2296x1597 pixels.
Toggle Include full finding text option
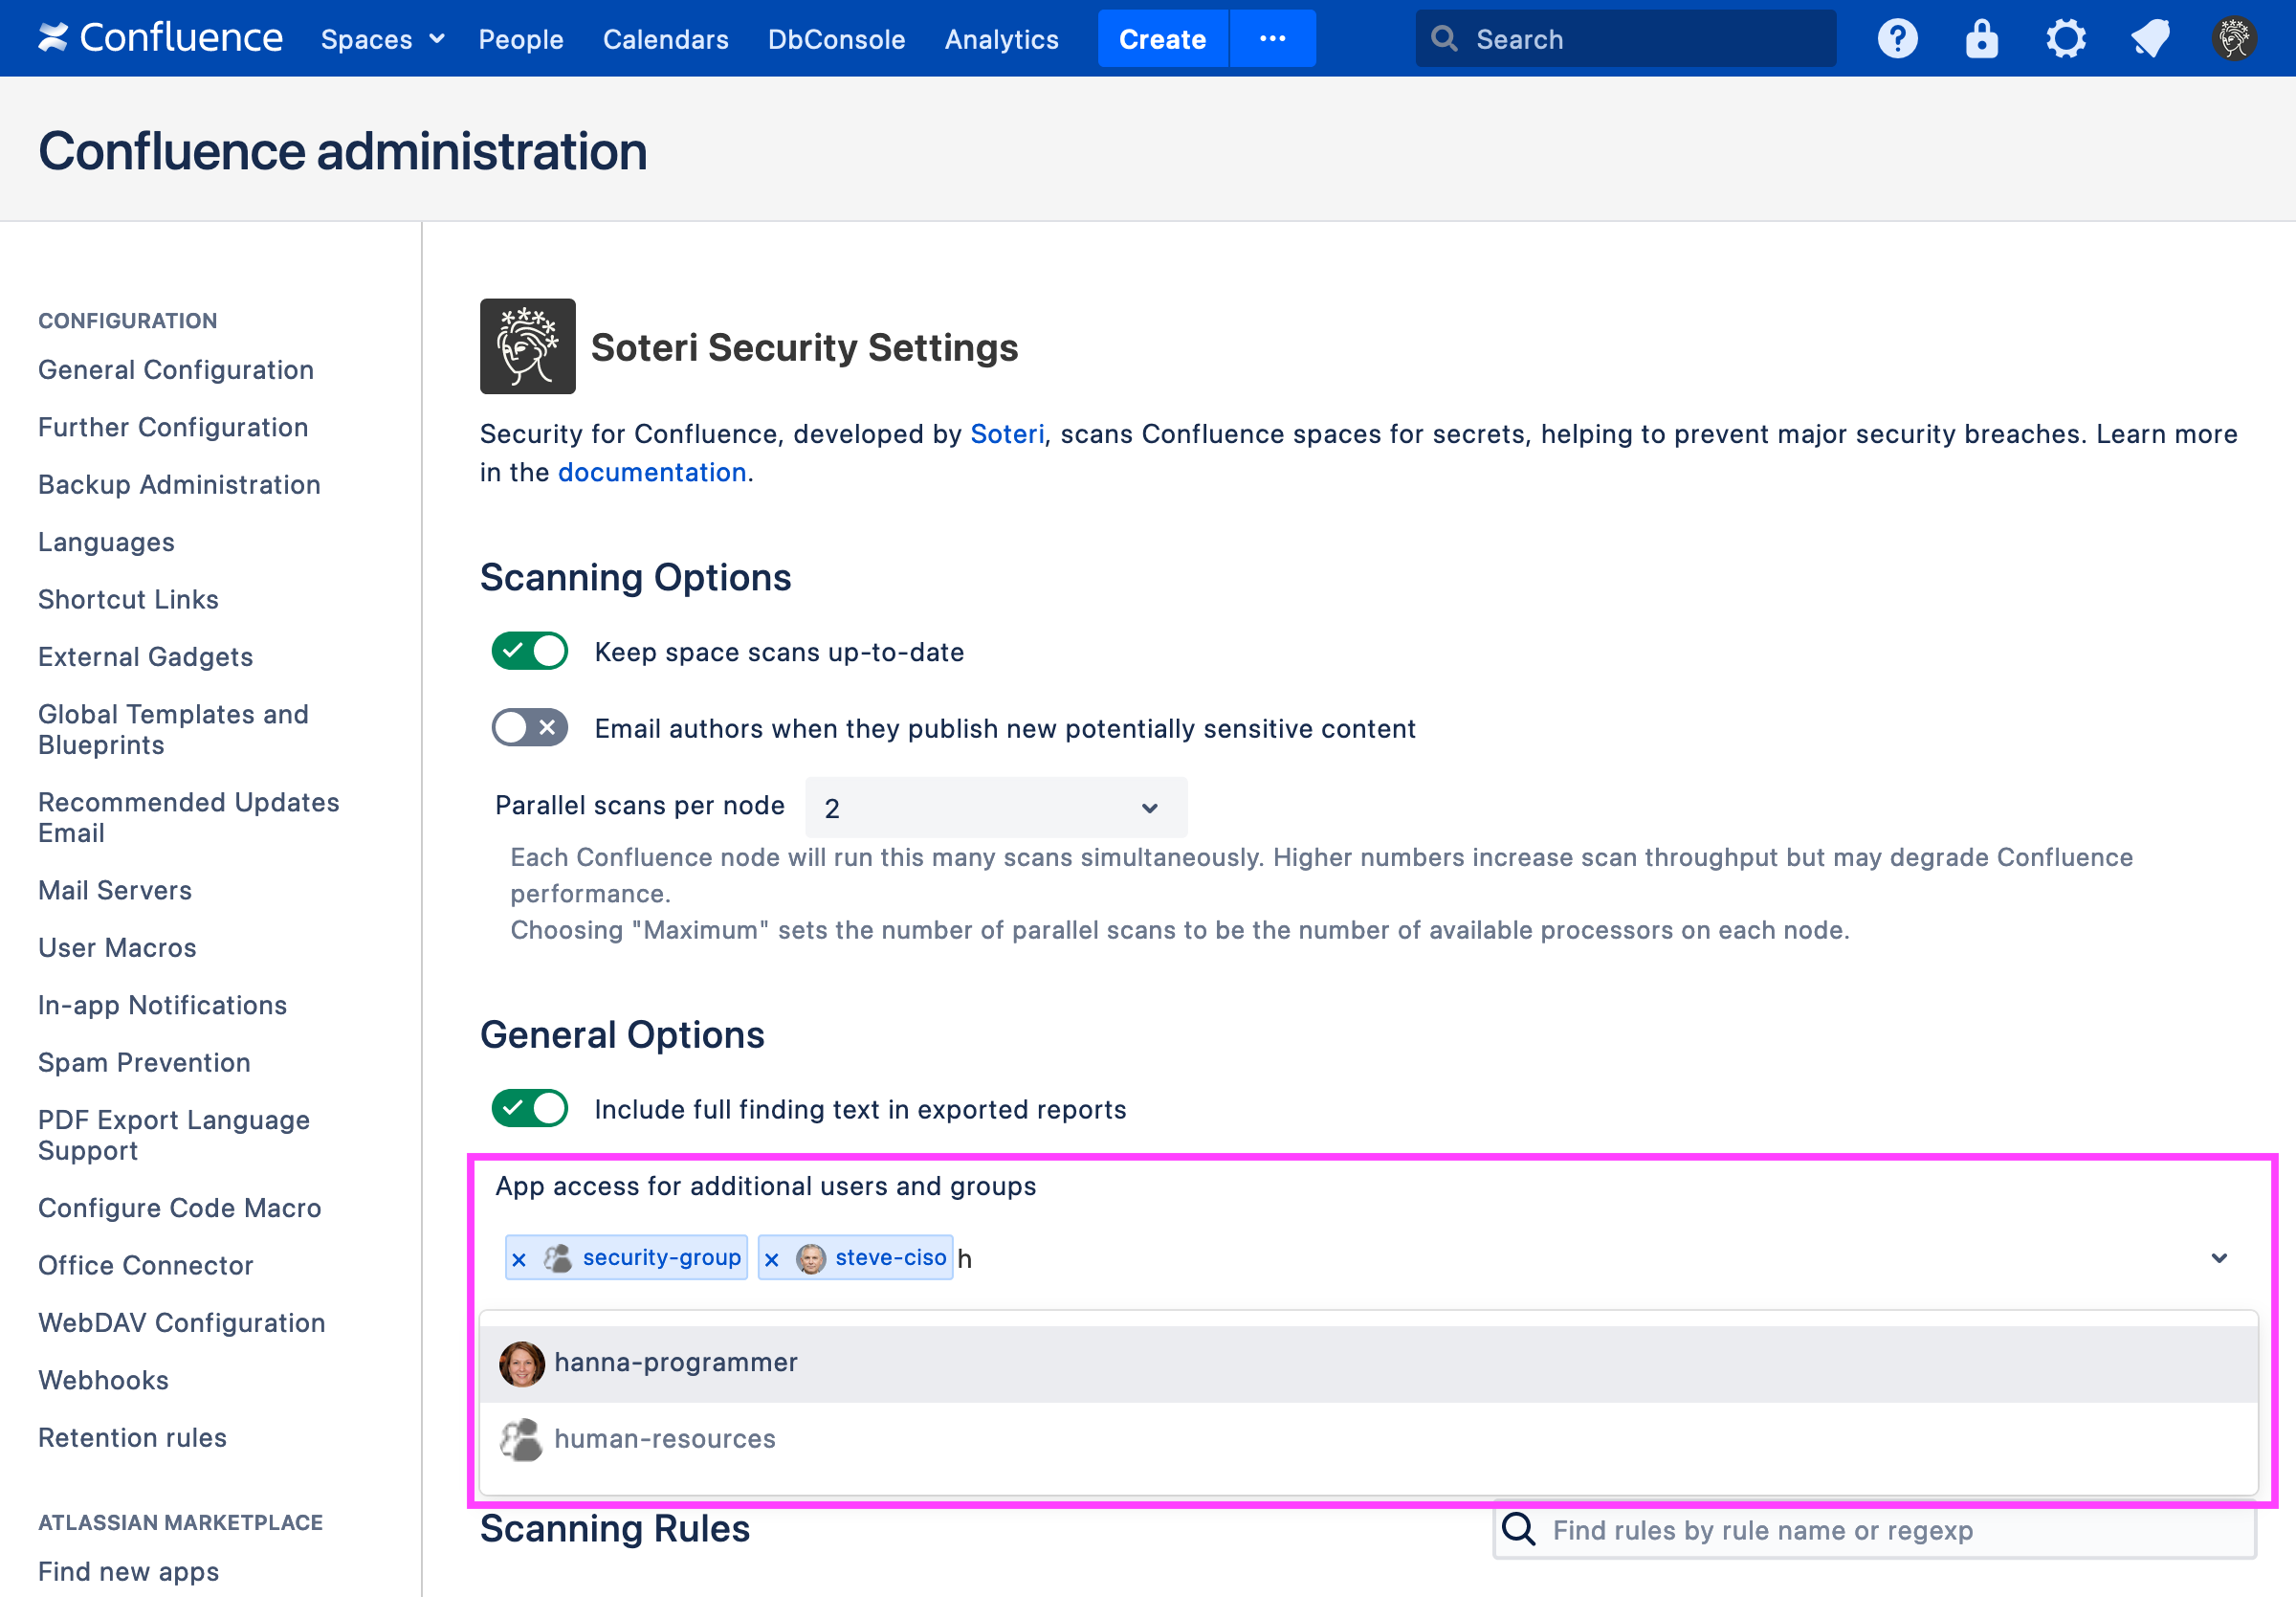point(529,1108)
